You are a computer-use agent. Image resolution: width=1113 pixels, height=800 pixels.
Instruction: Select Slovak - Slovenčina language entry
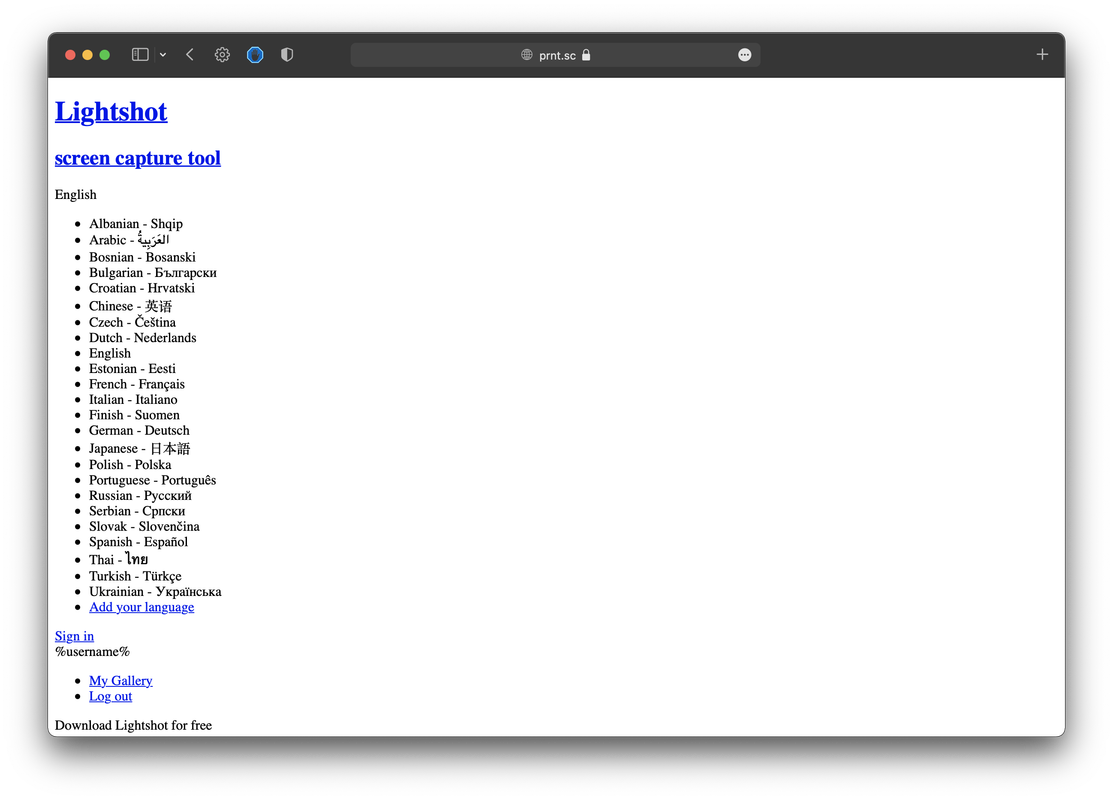(x=145, y=527)
